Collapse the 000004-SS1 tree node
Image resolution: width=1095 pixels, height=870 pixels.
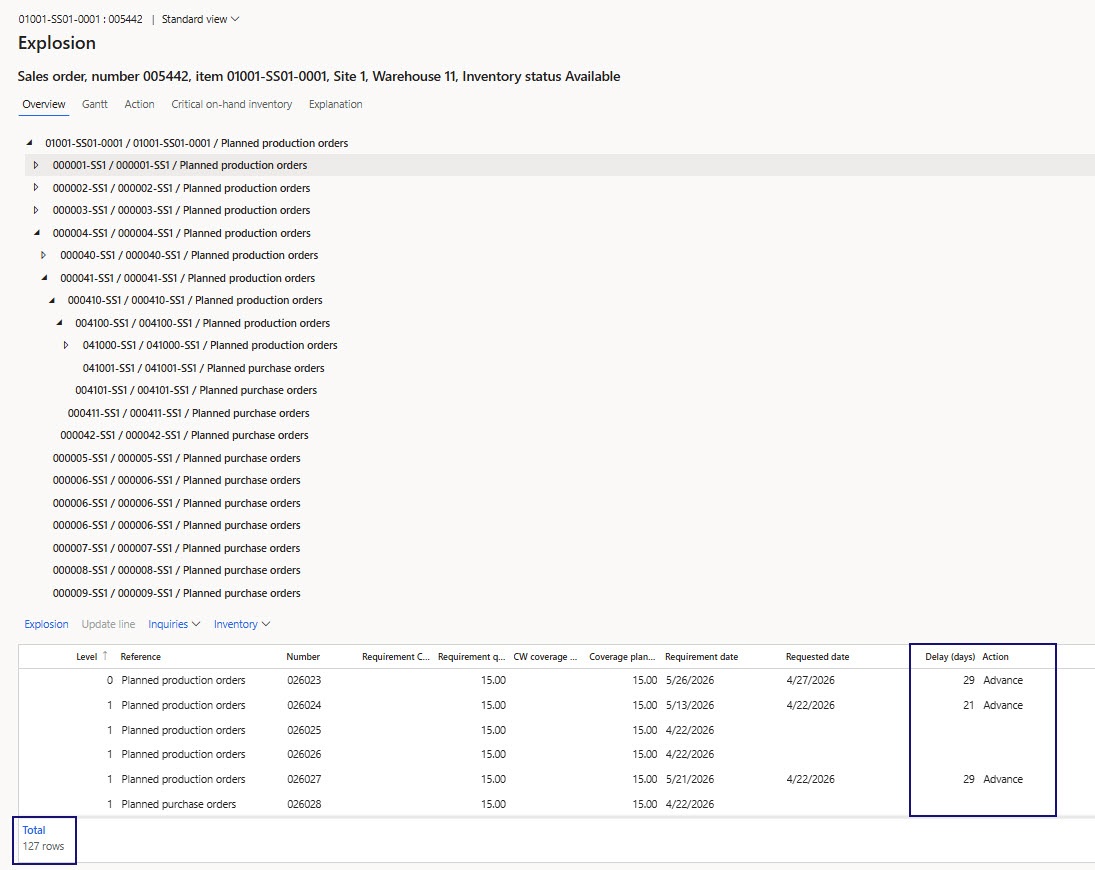[36, 233]
